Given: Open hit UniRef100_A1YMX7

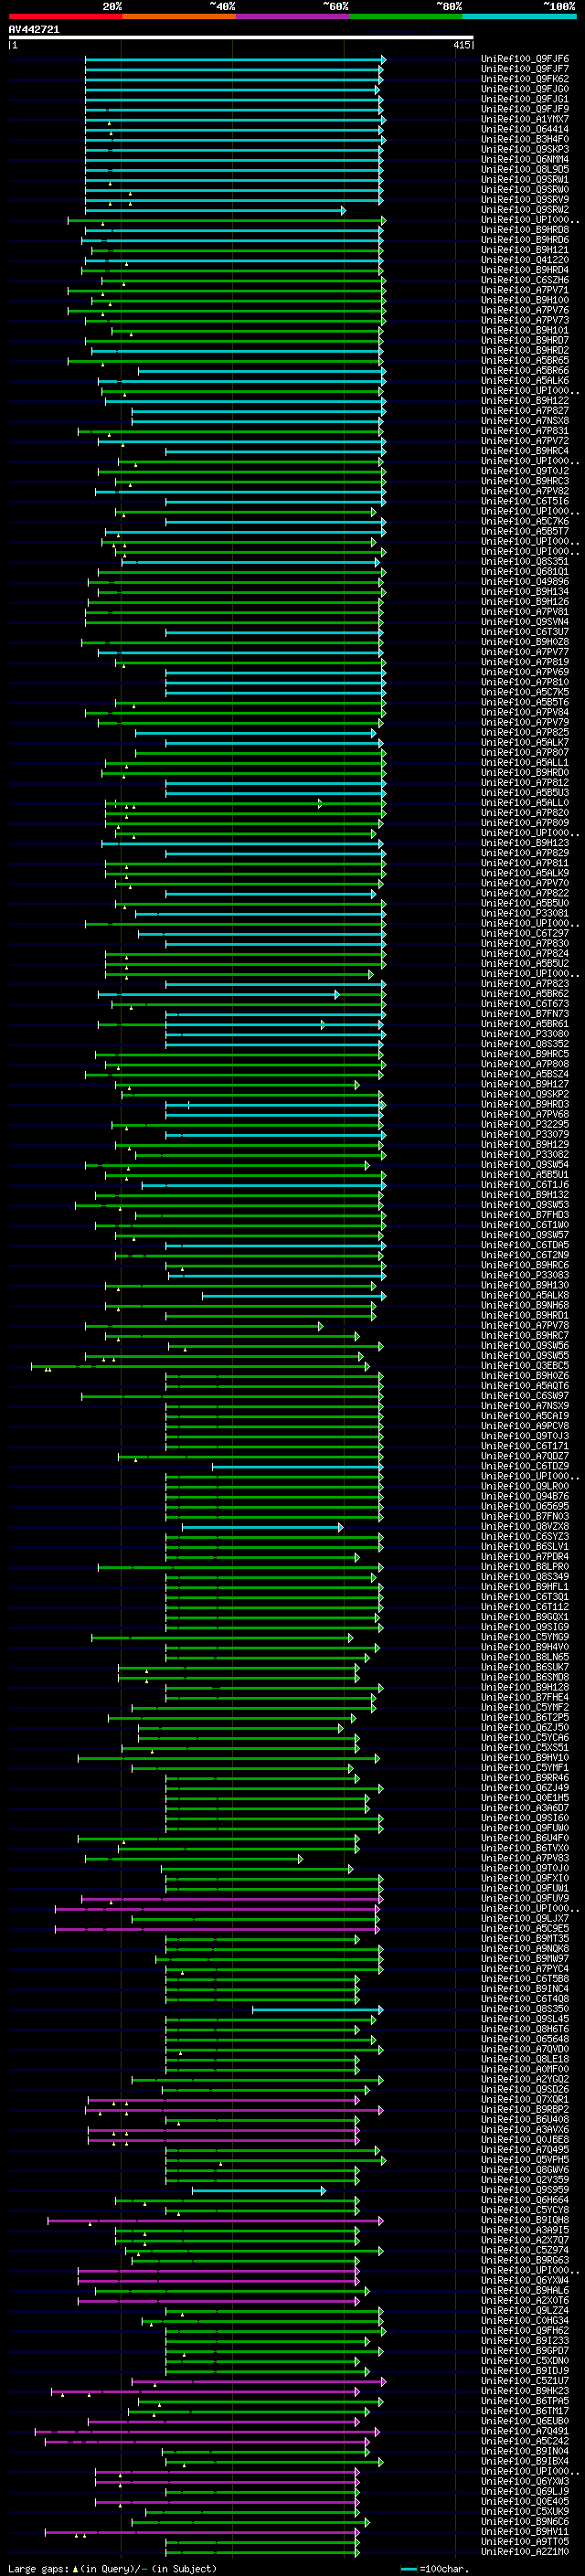Looking at the screenshot, I should (525, 119).
